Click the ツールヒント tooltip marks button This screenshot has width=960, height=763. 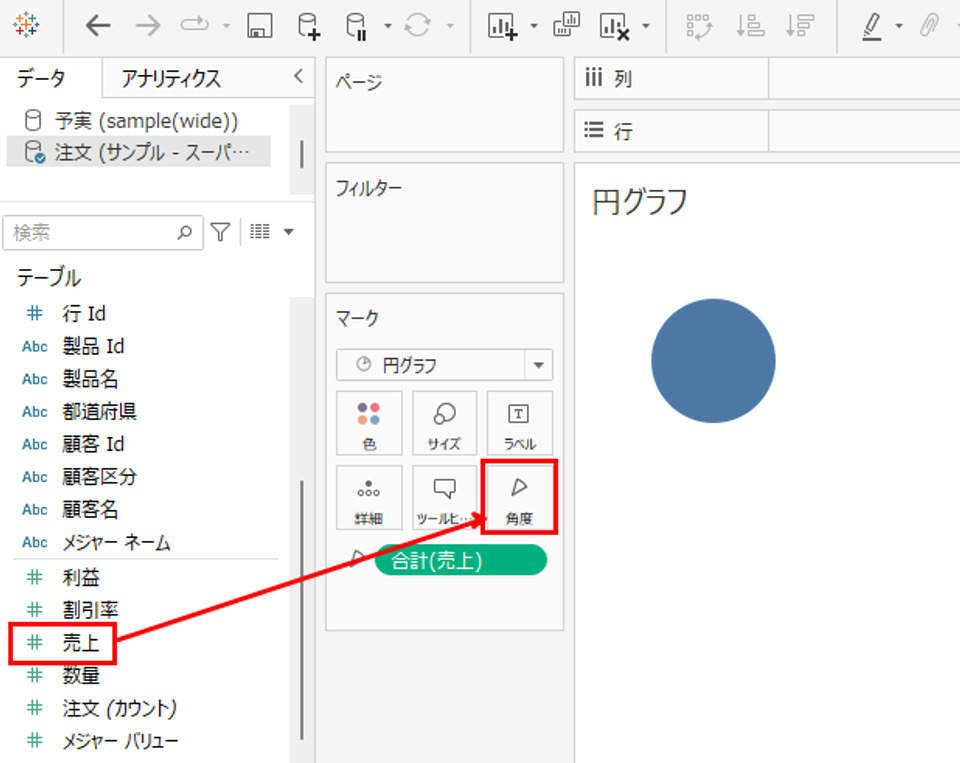(444, 497)
